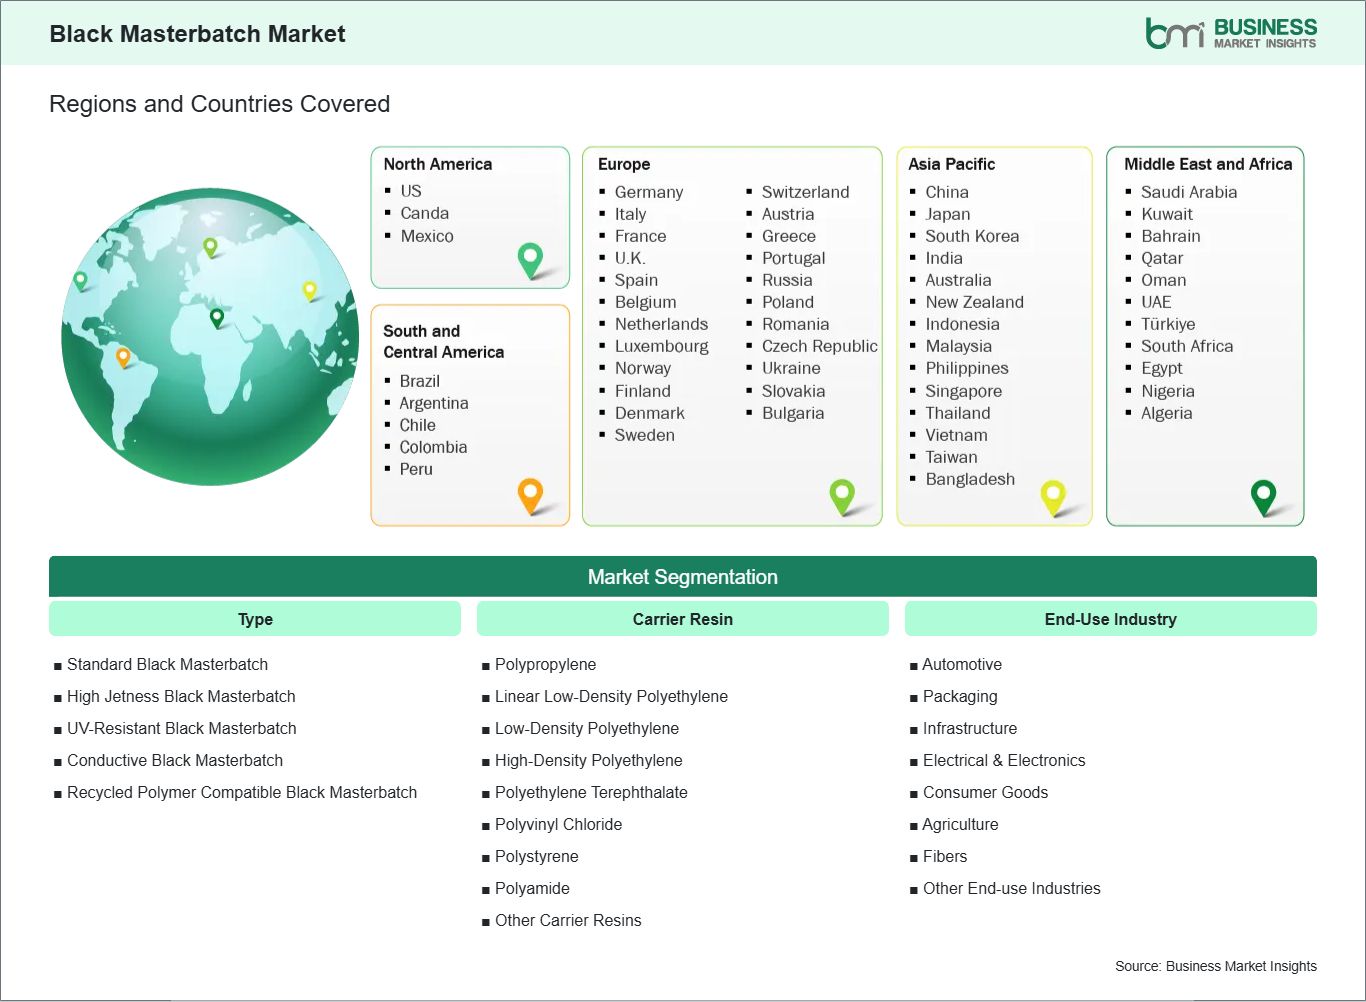
Task: Click the Black Masterbatch Market title
Action: (197, 34)
